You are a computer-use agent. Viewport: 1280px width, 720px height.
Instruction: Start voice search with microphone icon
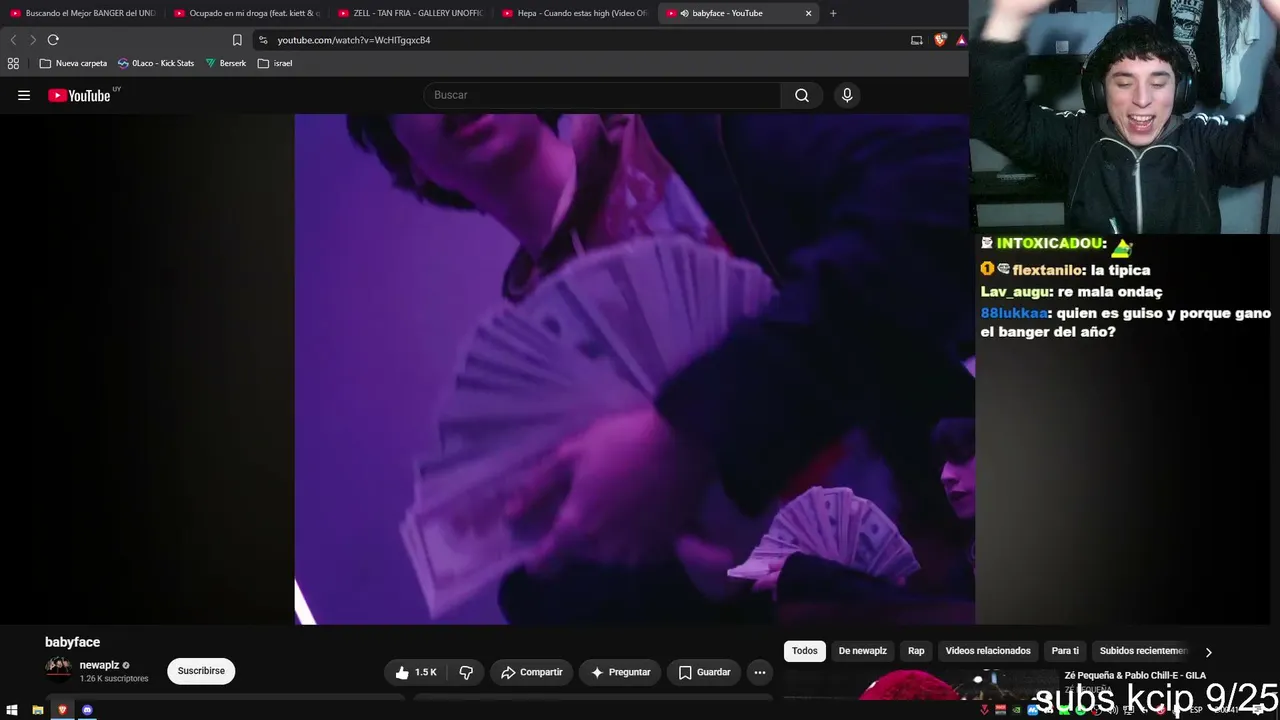pos(847,95)
